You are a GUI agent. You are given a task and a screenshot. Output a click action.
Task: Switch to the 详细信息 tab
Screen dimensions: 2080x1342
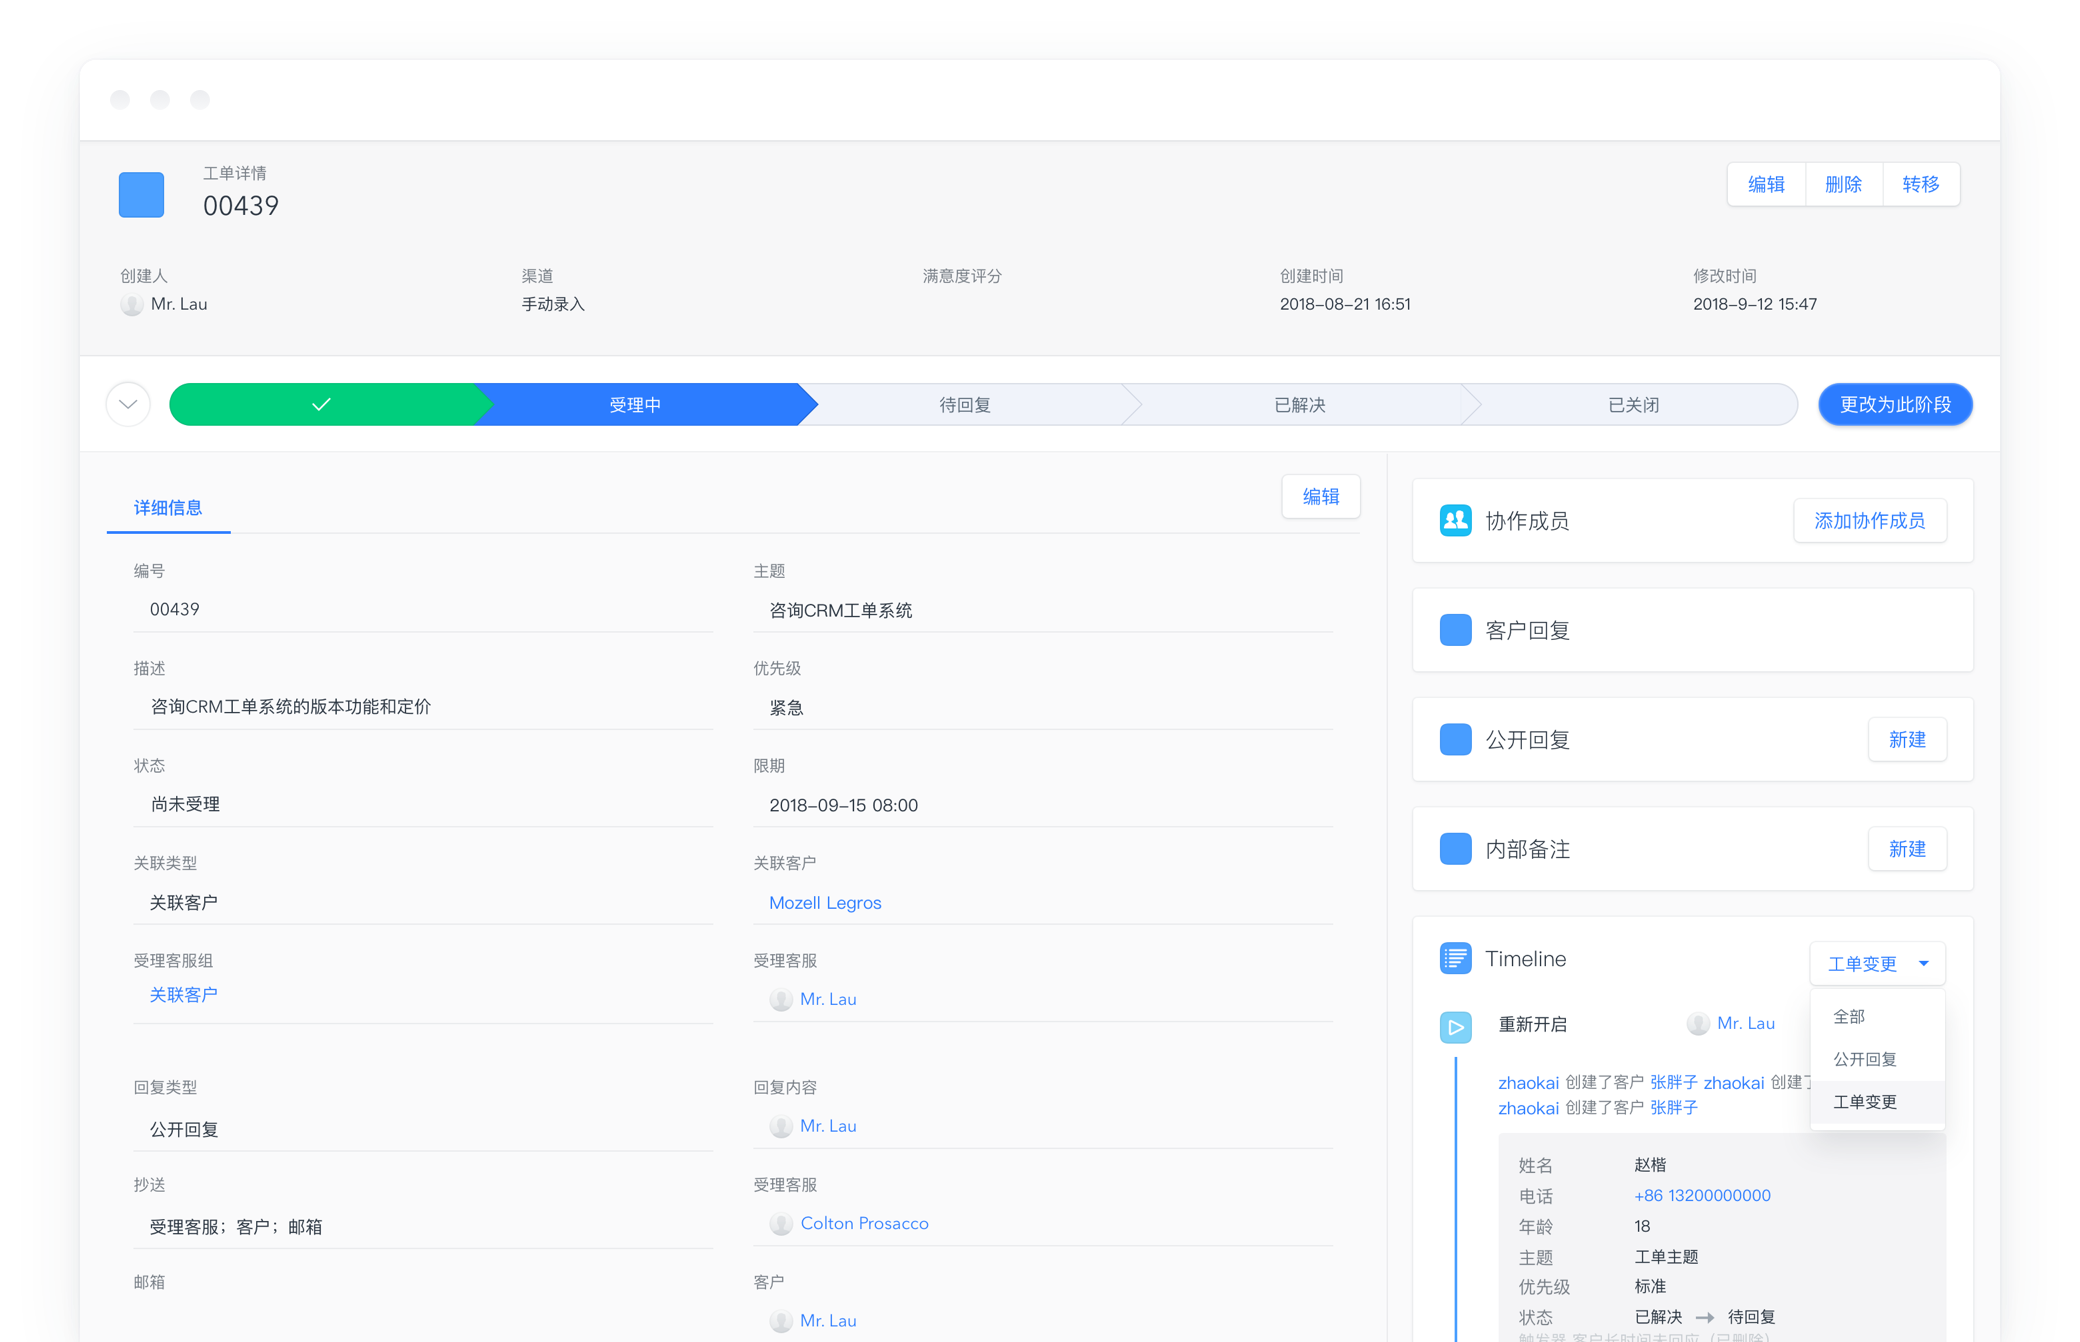(168, 507)
